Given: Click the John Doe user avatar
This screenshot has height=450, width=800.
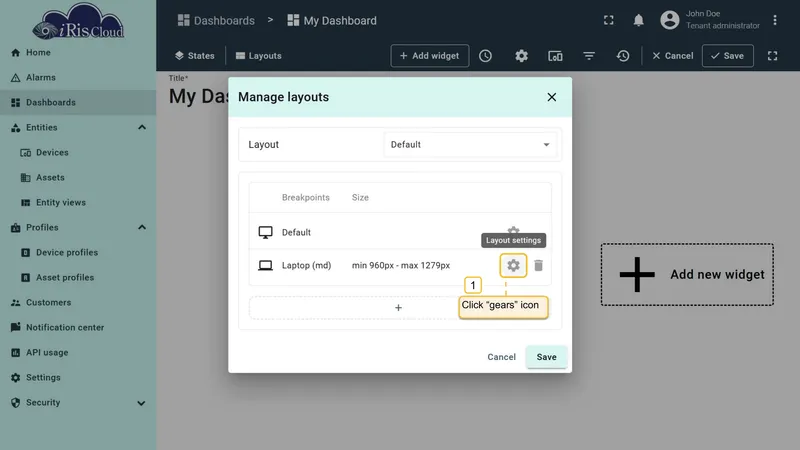Looking at the screenshot, I should [670, 20].
